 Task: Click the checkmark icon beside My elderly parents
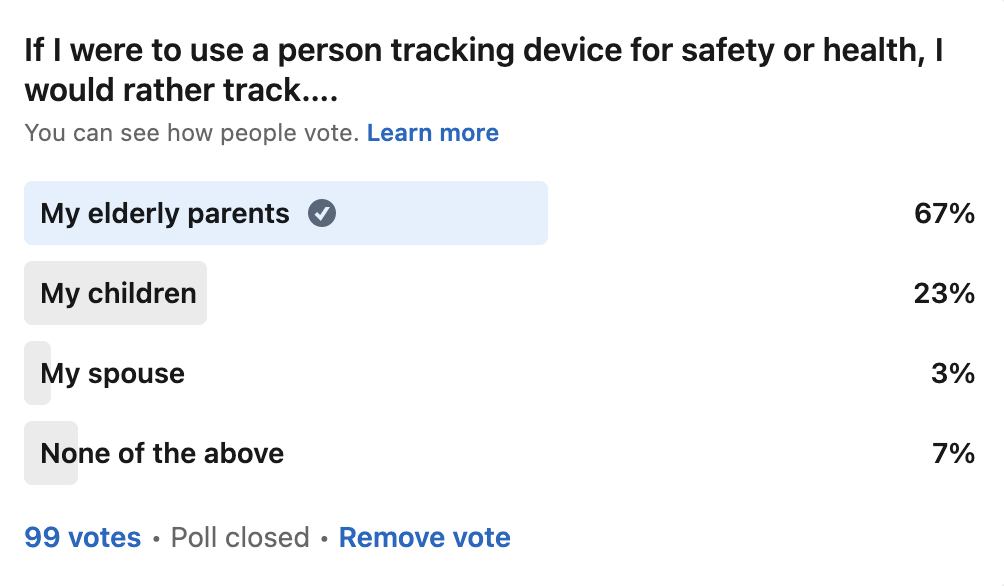(x=322, y=213)
